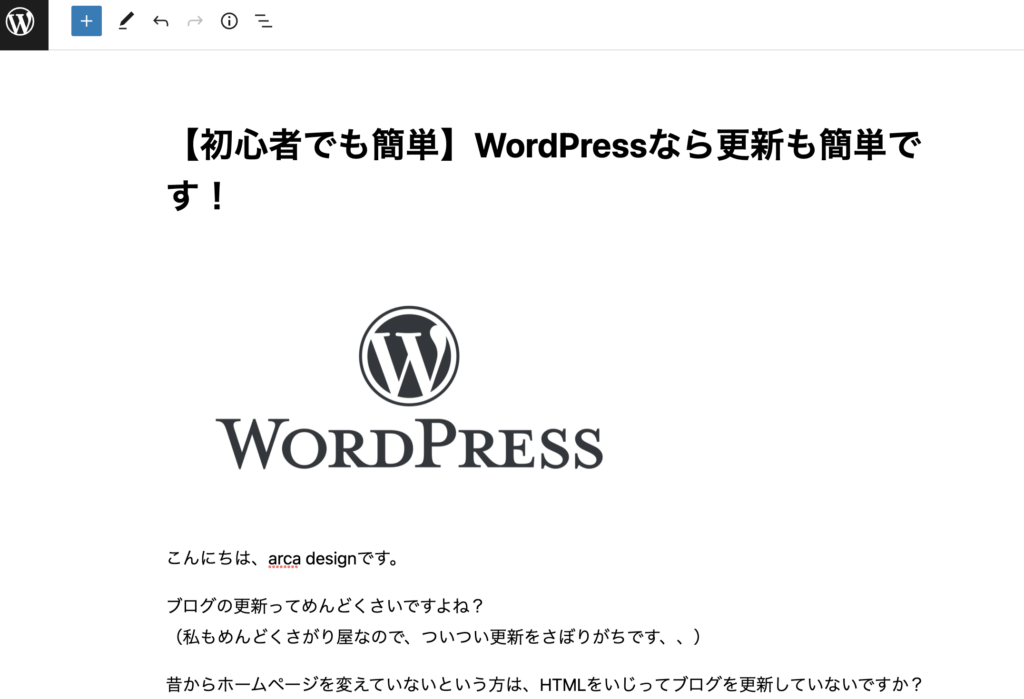Click the title's second line "す！"
This screenshot has height=699, width=1024.
point(198,196)
